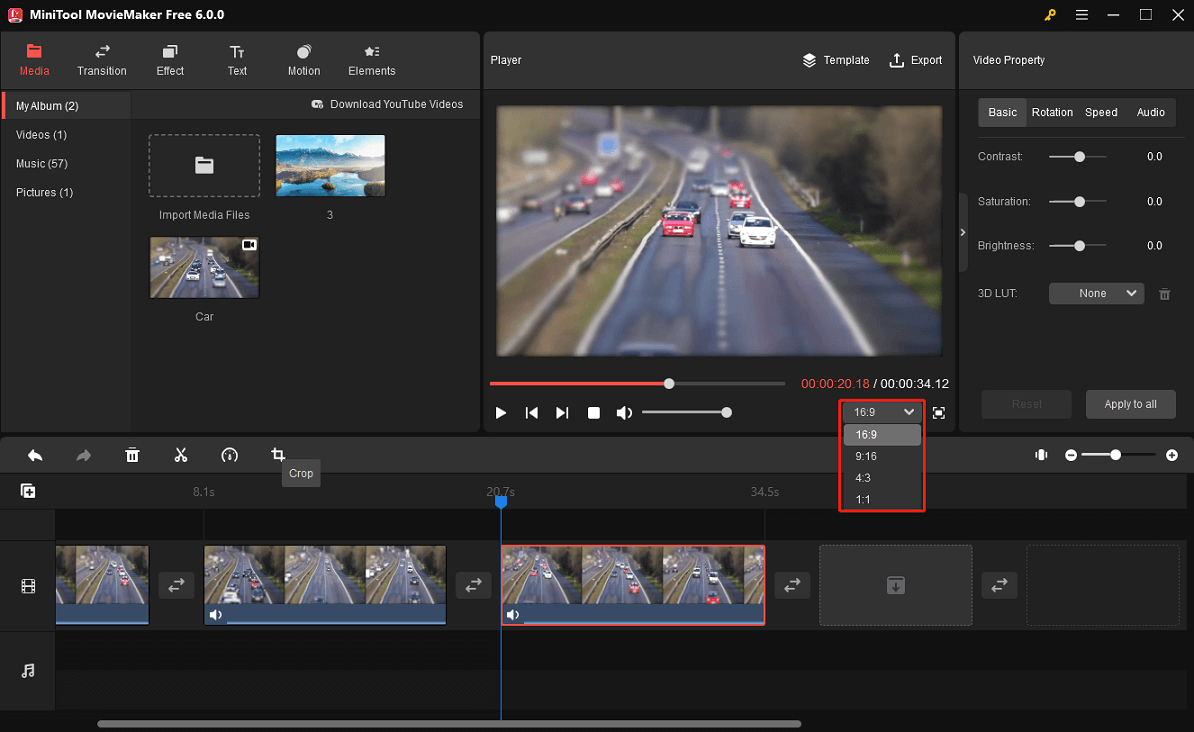This screenshot has width=1194, height=732.
Task: Open the speed control tool
Action: (x=229, y=456)
